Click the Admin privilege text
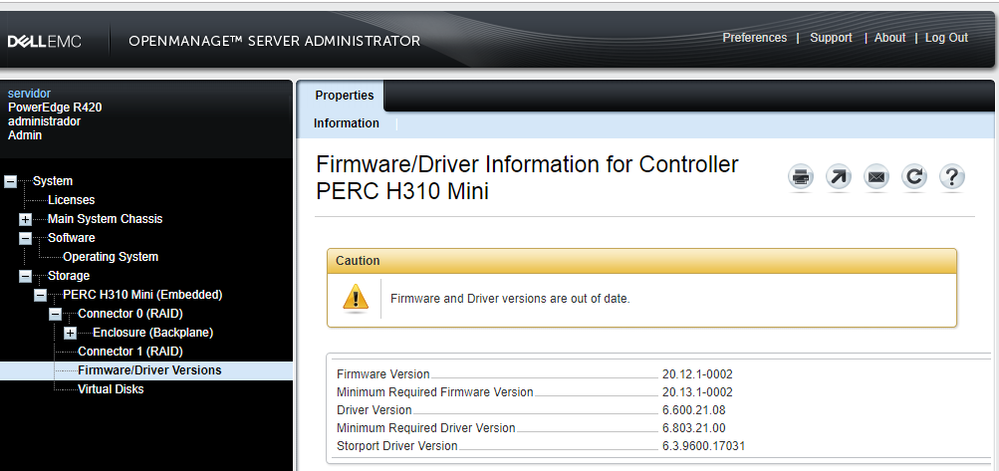This screenshot has width=999, height=471. tap(25, 135)
